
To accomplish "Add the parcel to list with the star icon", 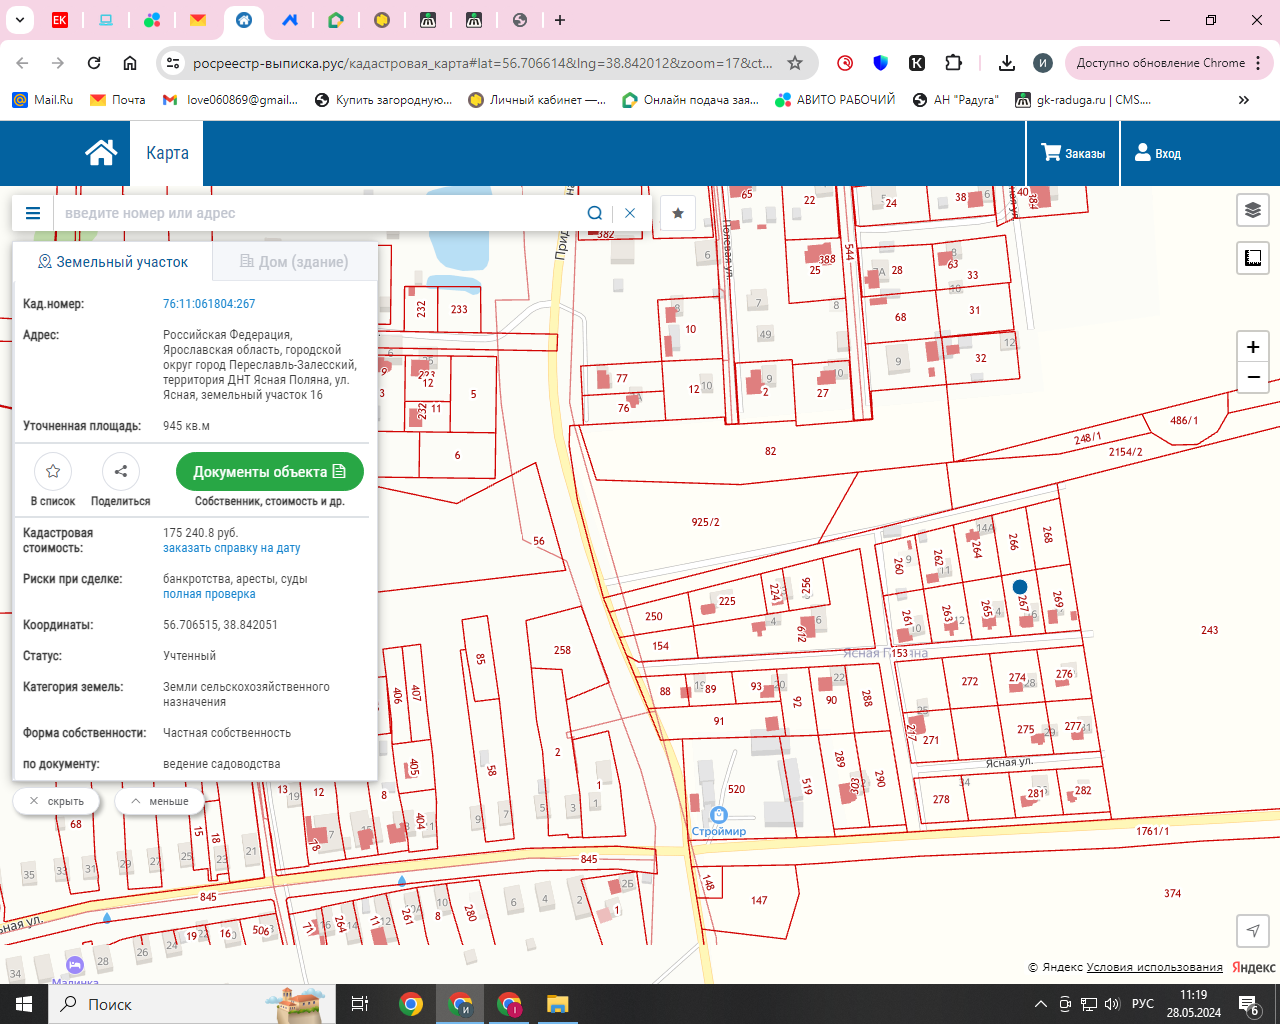I will (53, 471).
